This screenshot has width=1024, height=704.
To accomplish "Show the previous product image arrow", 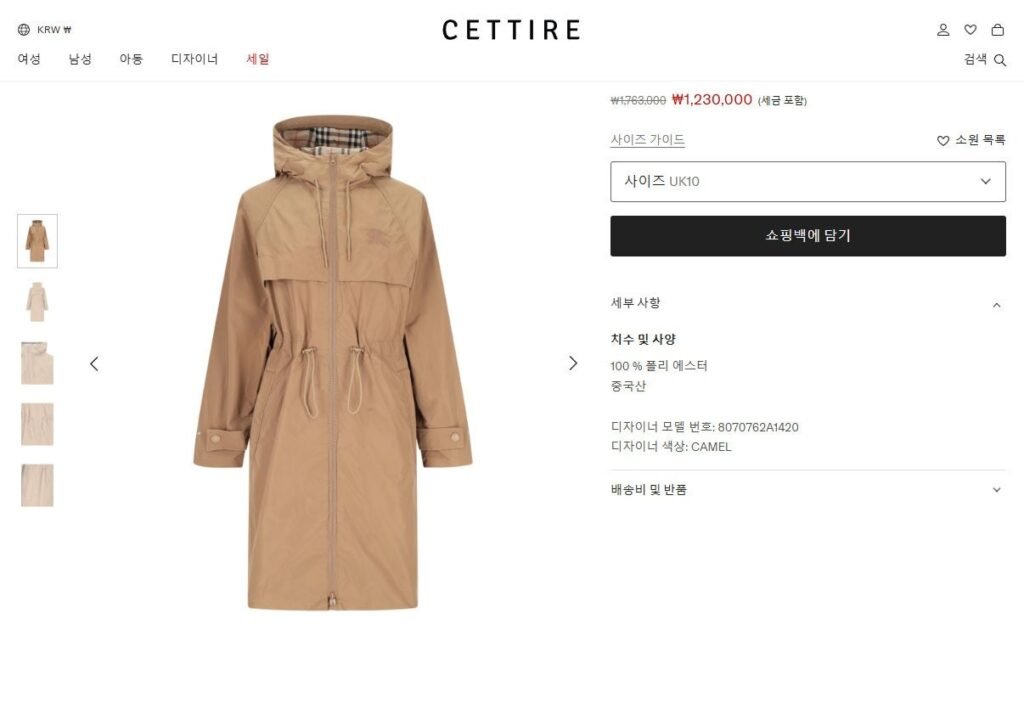I will click(94, 364).
